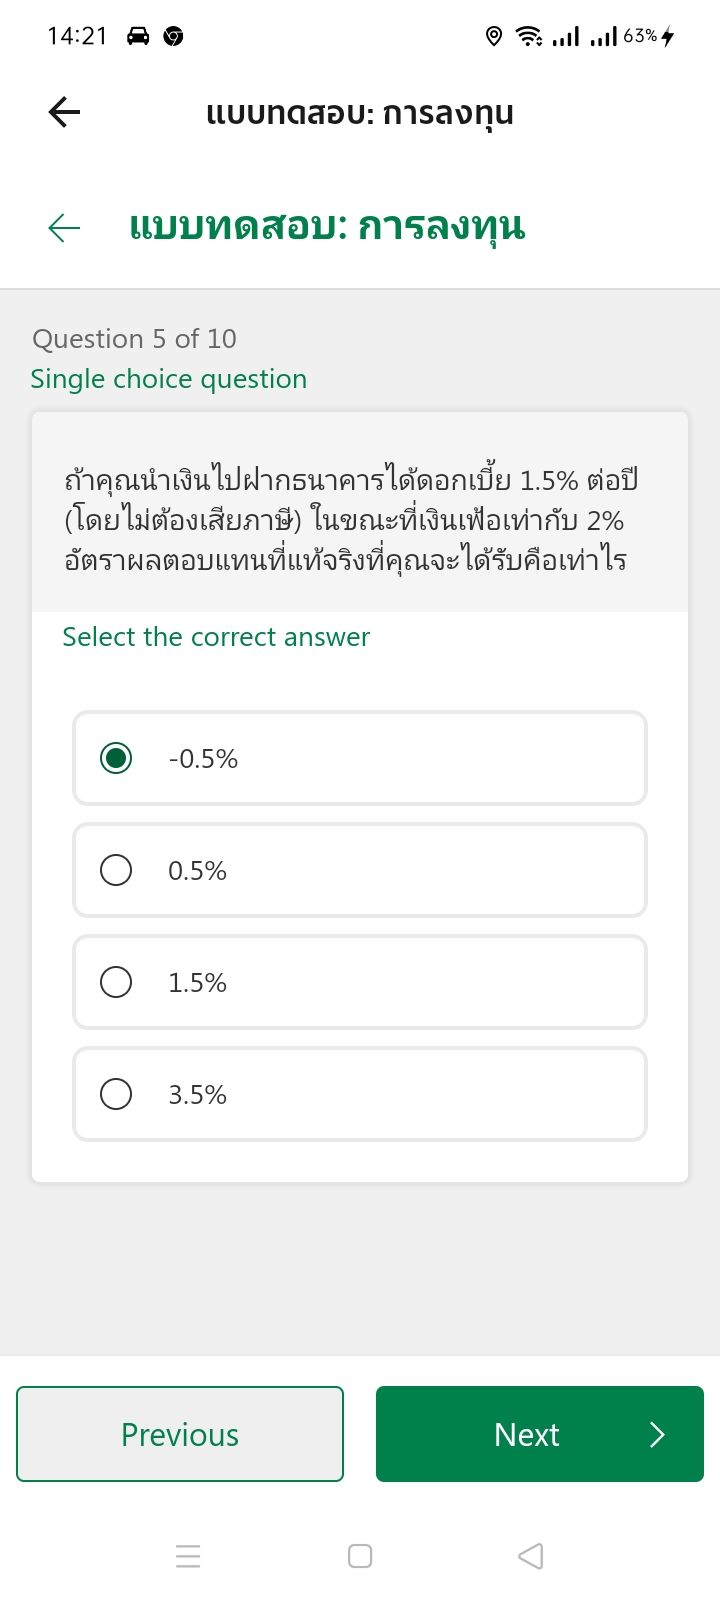Tap the Chrome icon in status bar
Viewport: 720px width, 1600px height.
(x=173, y=37)
